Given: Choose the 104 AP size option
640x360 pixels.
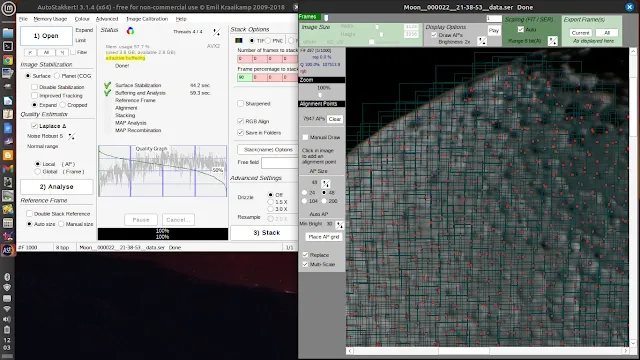Looking at the screenshot, I should pyautogui.click(x=304, y=201).
